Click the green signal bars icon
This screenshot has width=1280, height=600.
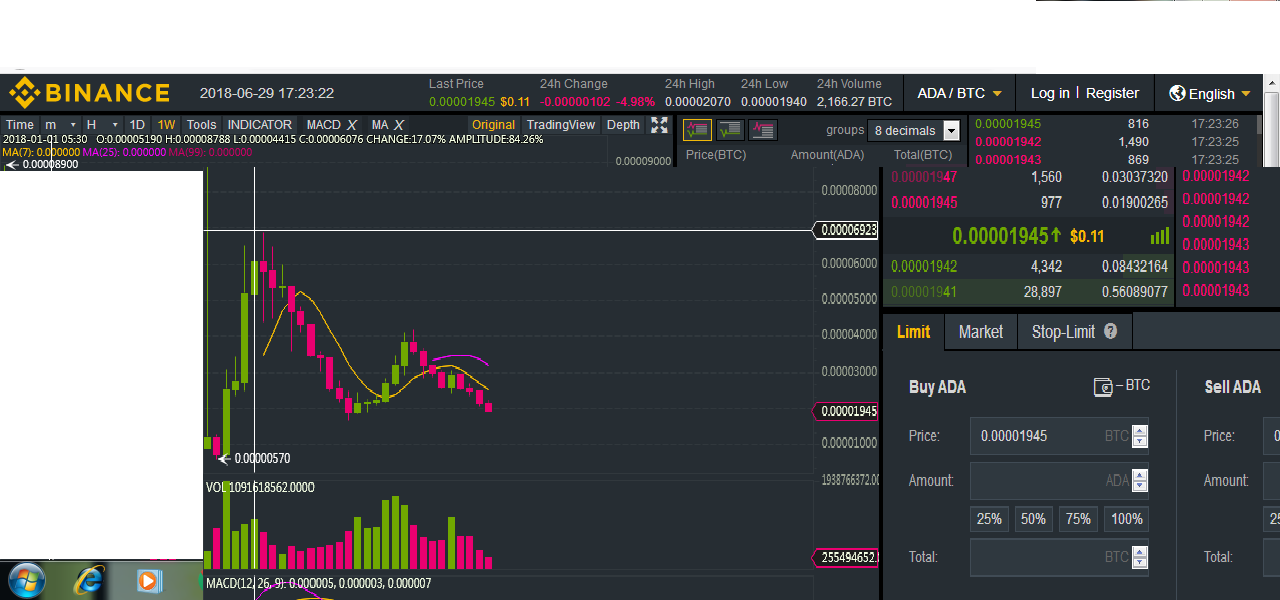tap(1160, 236)
